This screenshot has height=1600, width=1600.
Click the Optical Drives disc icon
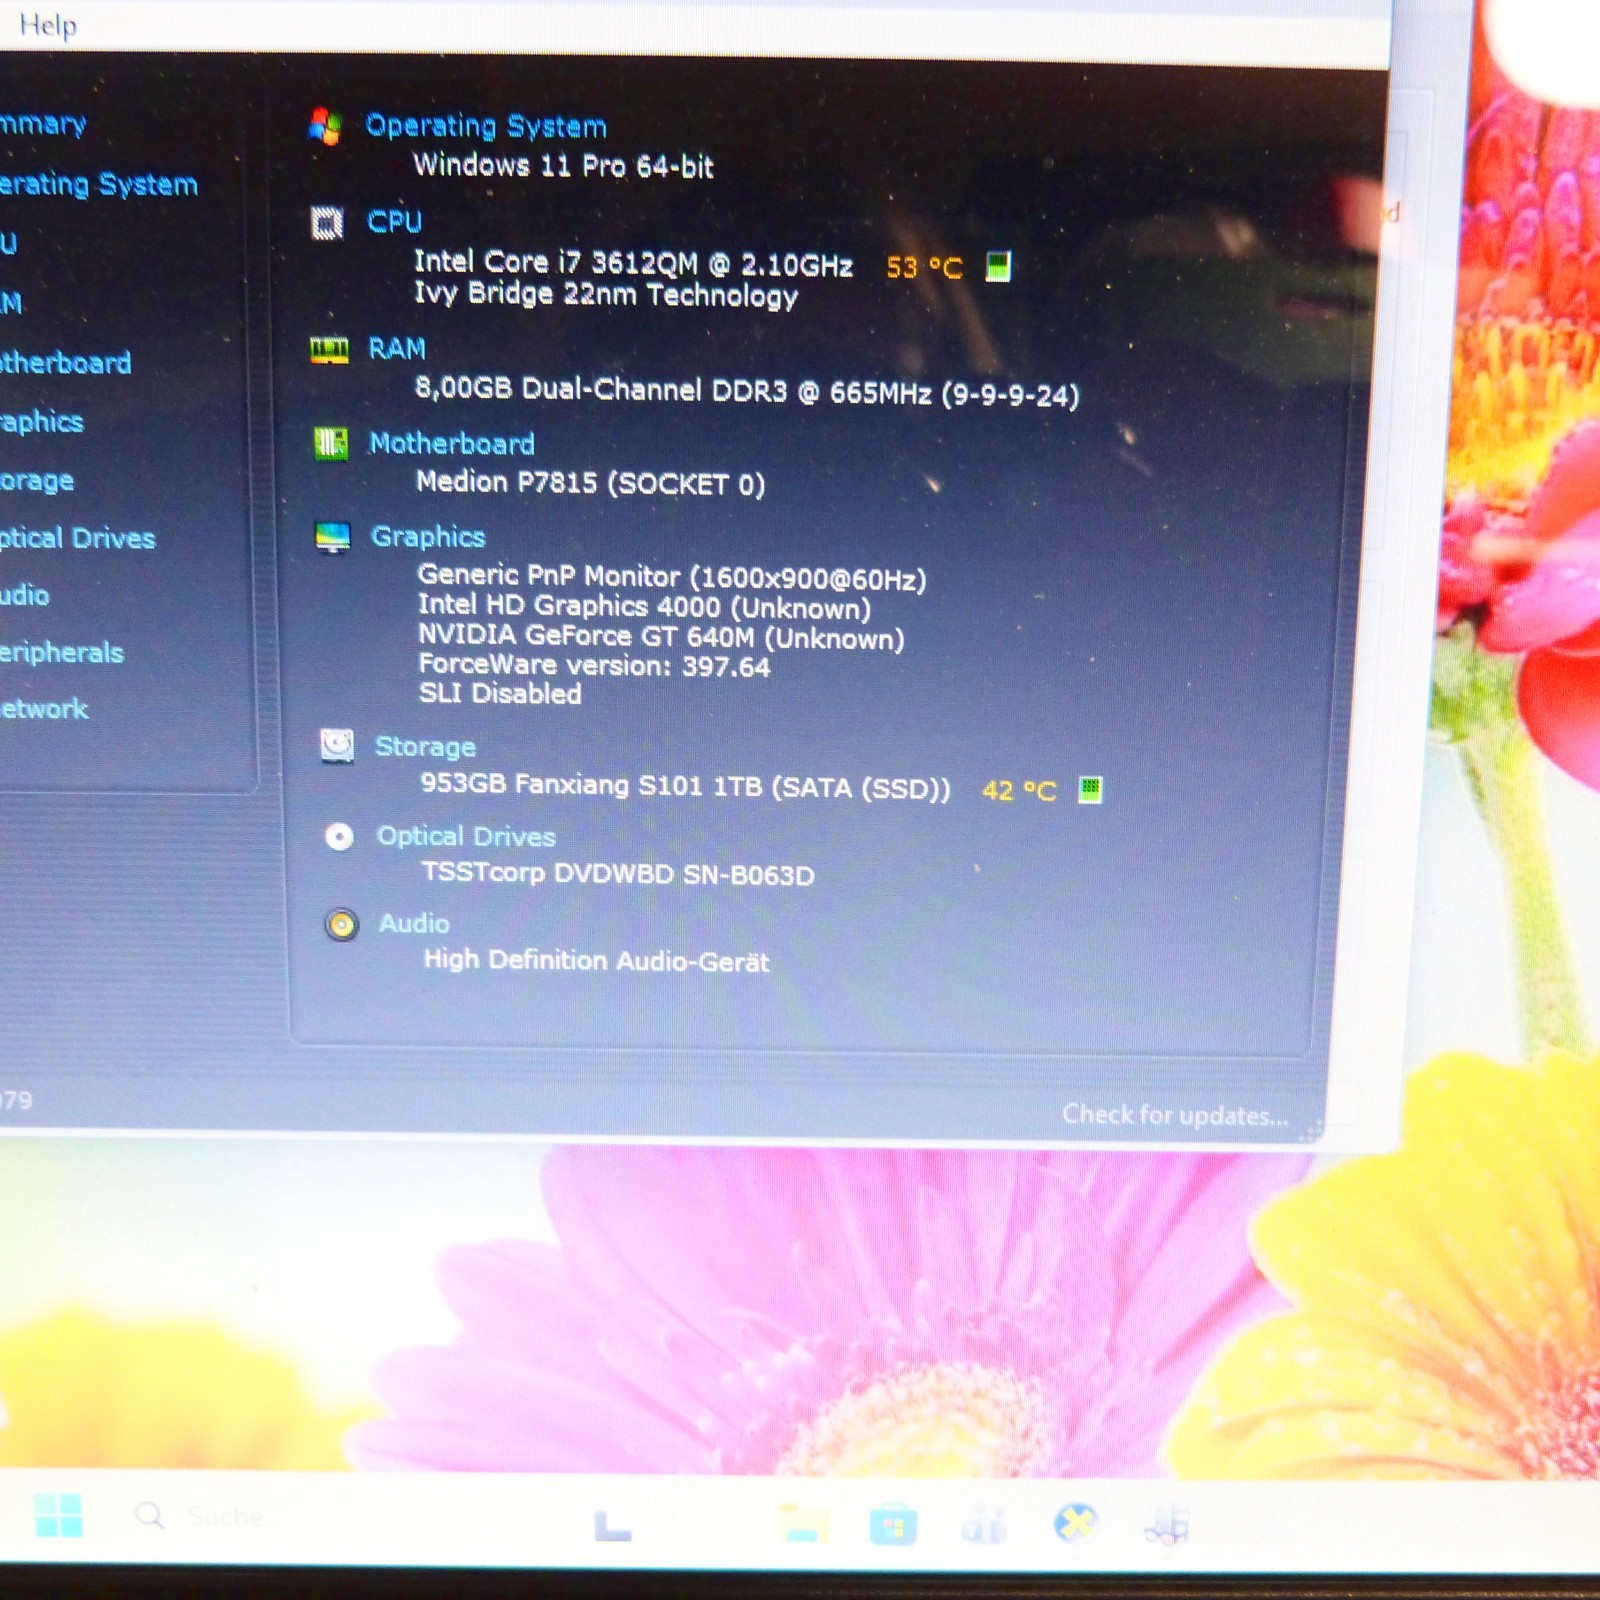click(340, 837)
